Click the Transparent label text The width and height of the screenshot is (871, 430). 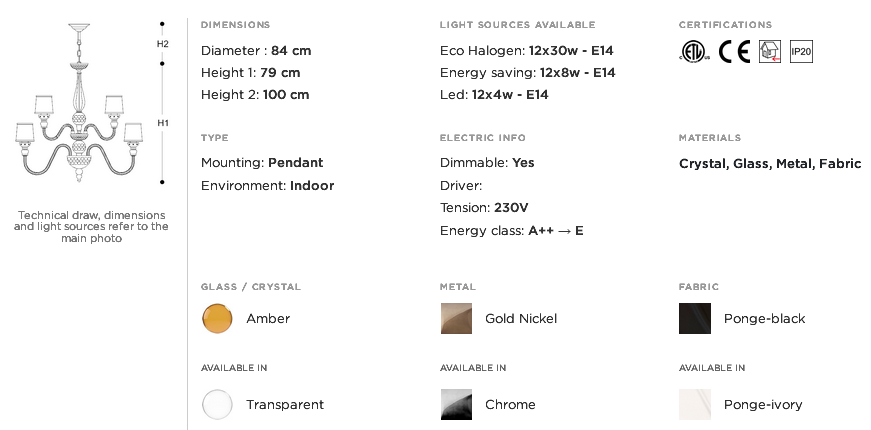click(x=285, y=405)
